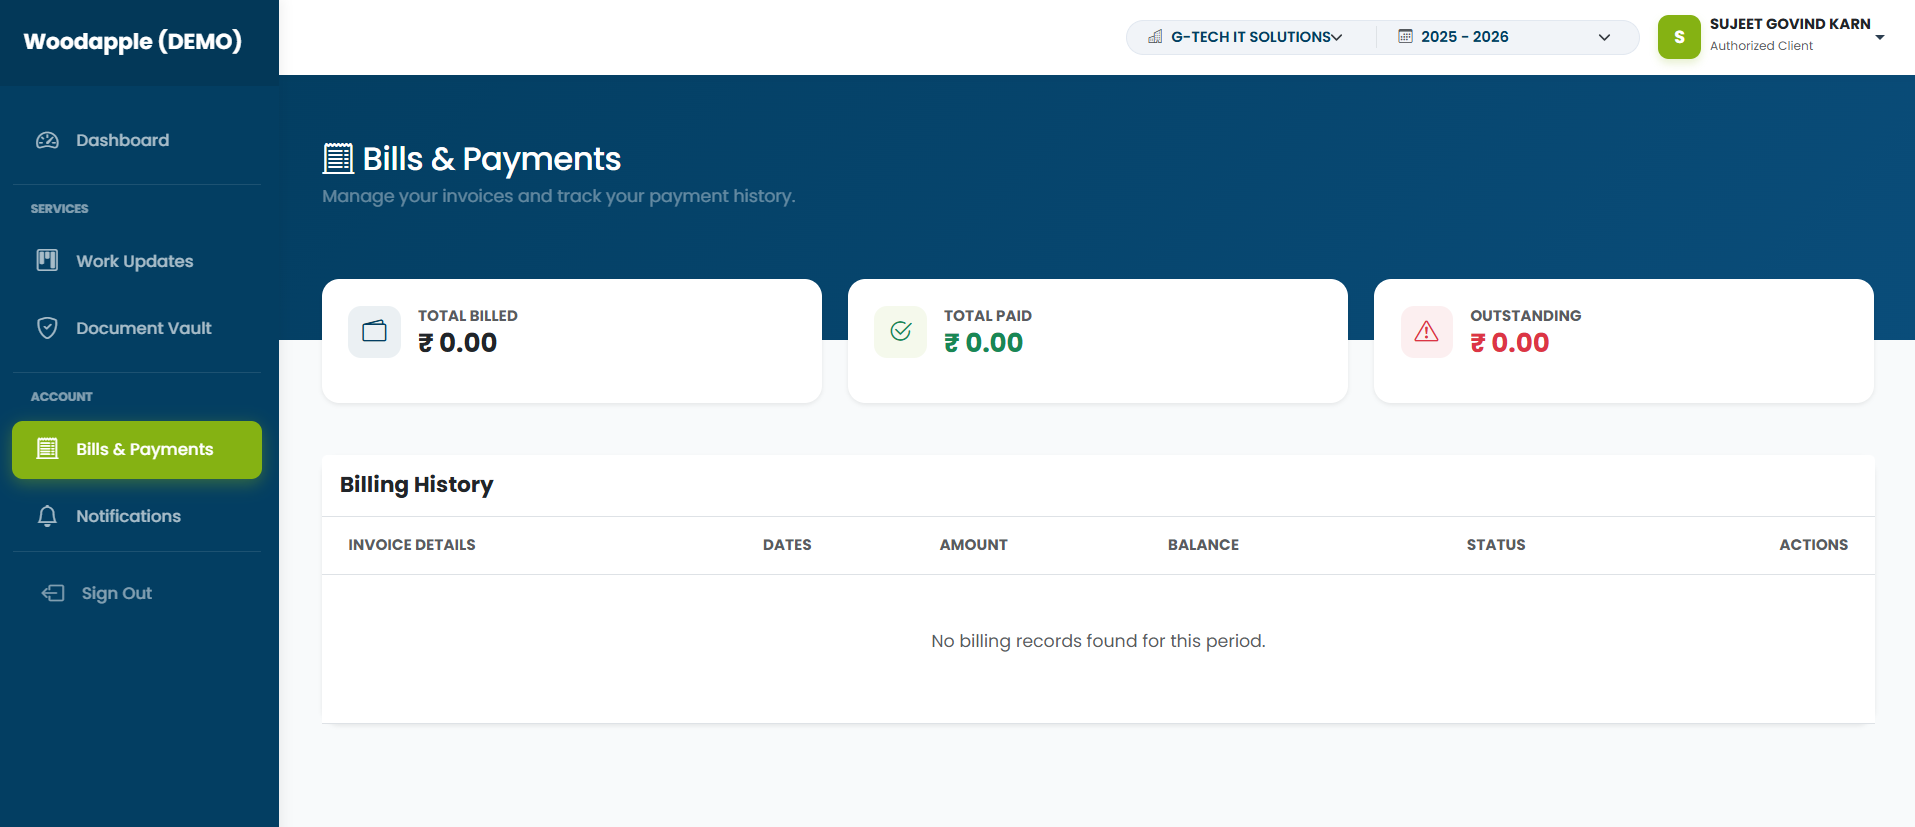Click the Total Paid checkmark icon
Image resolution: width=1915 pixels, height=827 pixels.
point(900,332)
